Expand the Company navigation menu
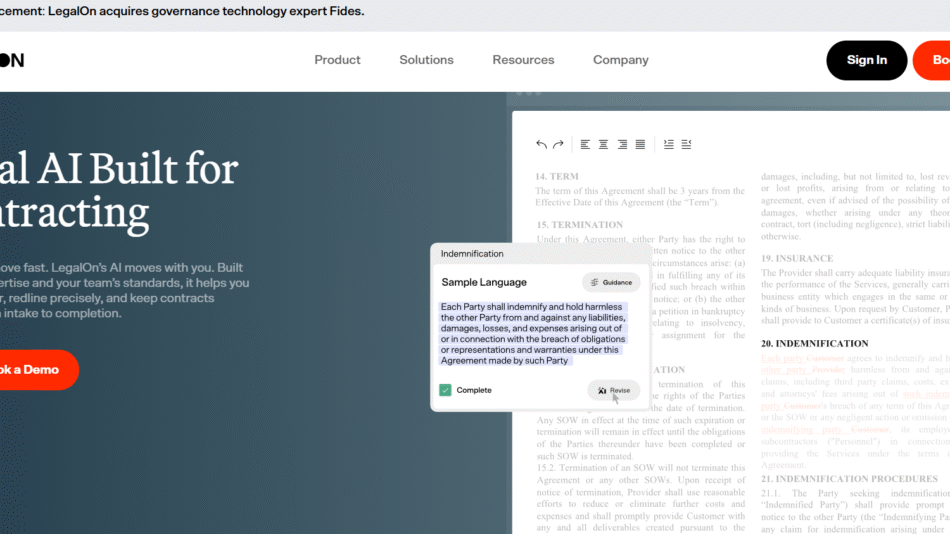Image resolution: width=950 pixels, height=534 pixels. [620, 60]
